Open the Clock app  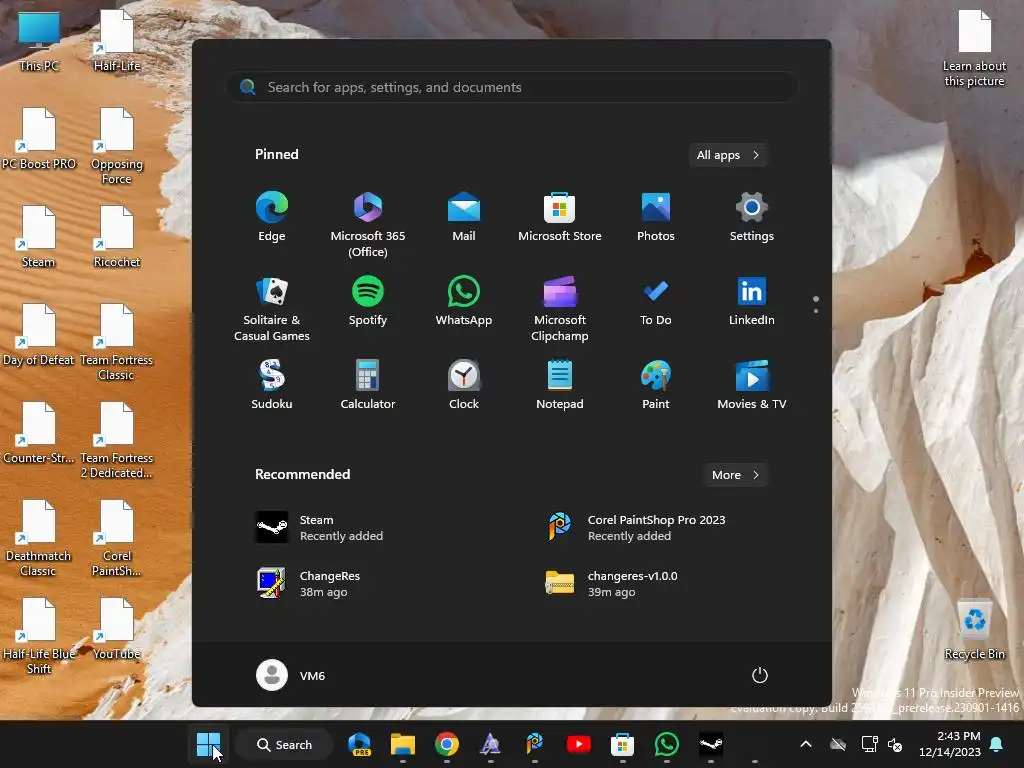coord(464,385)
